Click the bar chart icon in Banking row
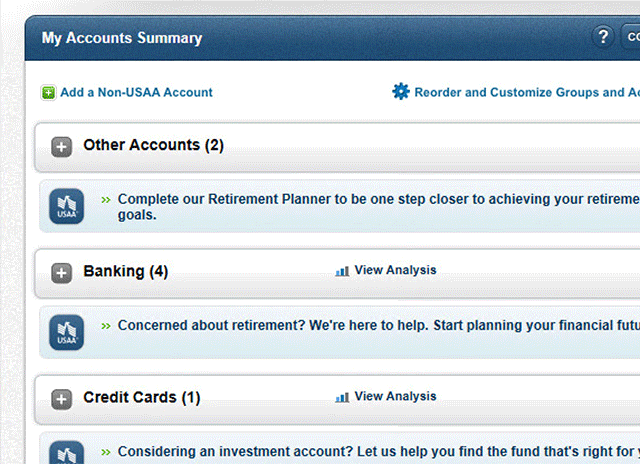Screen dimensions: 640x465 tap(342, 271)
